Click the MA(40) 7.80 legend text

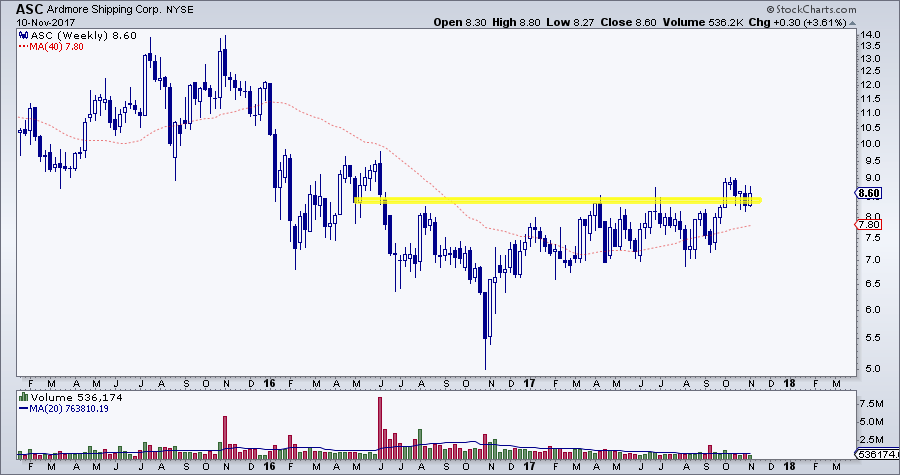(x=57, y=46)
